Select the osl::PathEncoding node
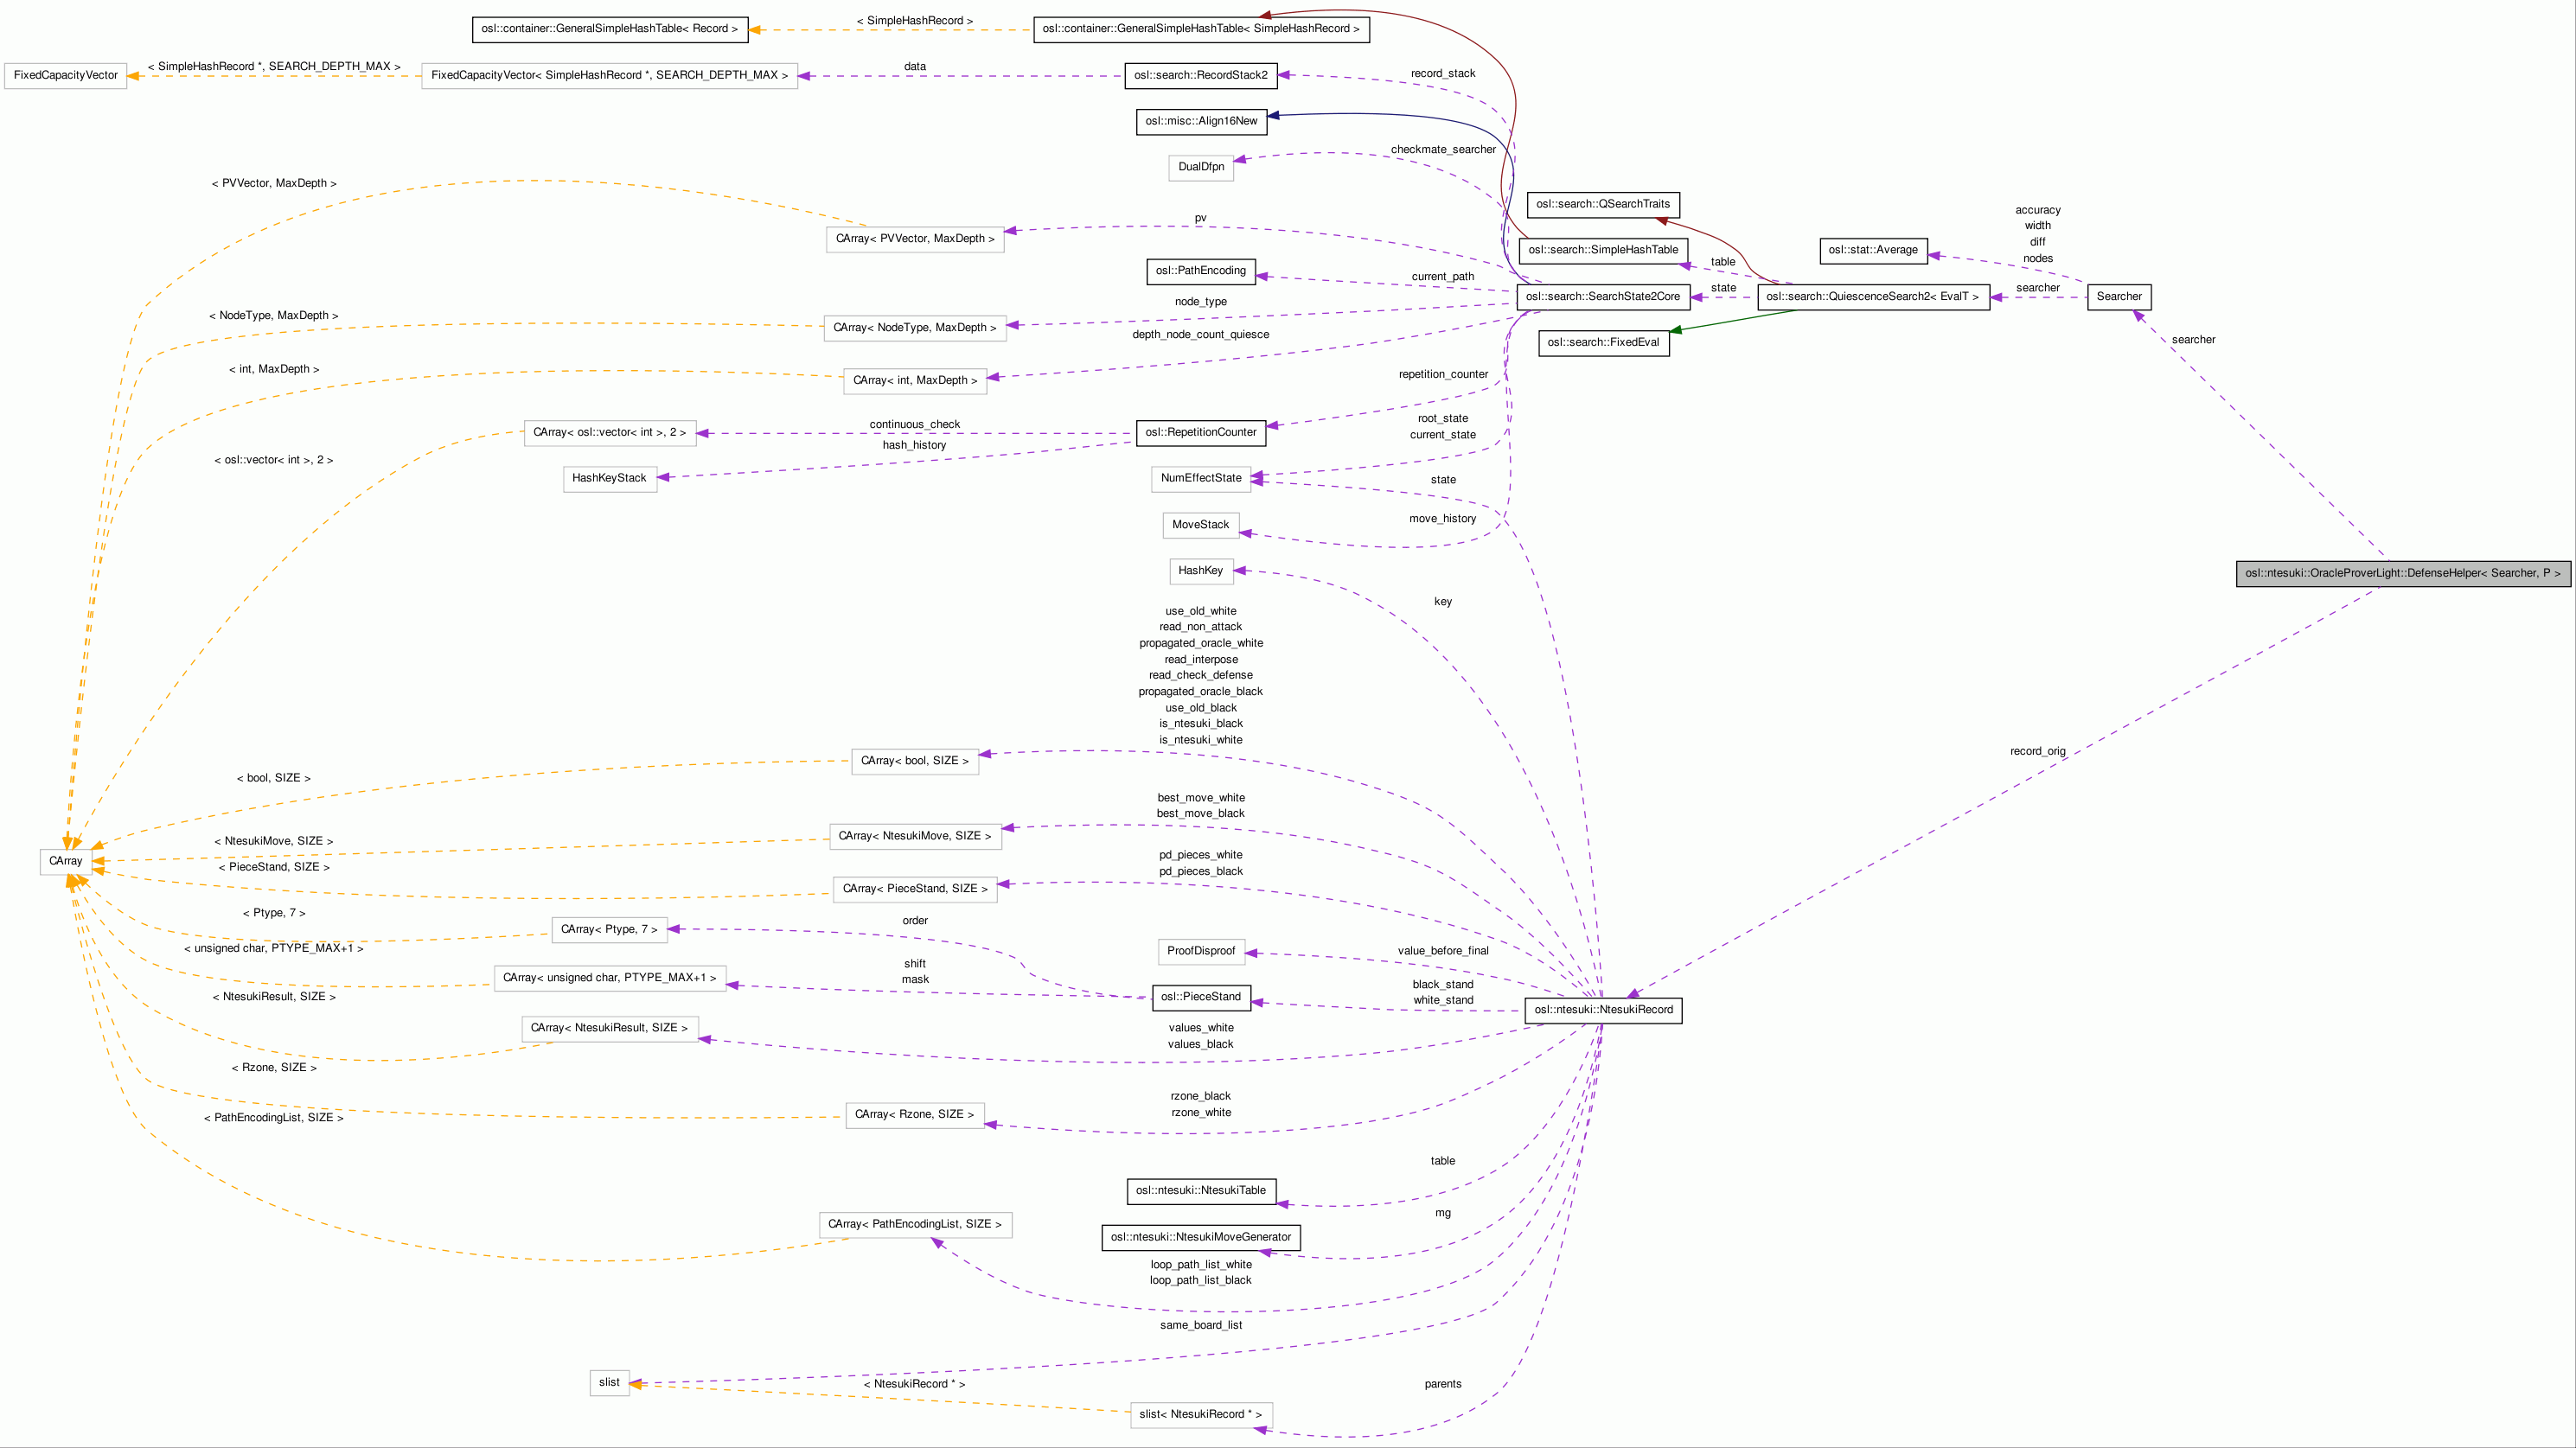 (1200, 271)
